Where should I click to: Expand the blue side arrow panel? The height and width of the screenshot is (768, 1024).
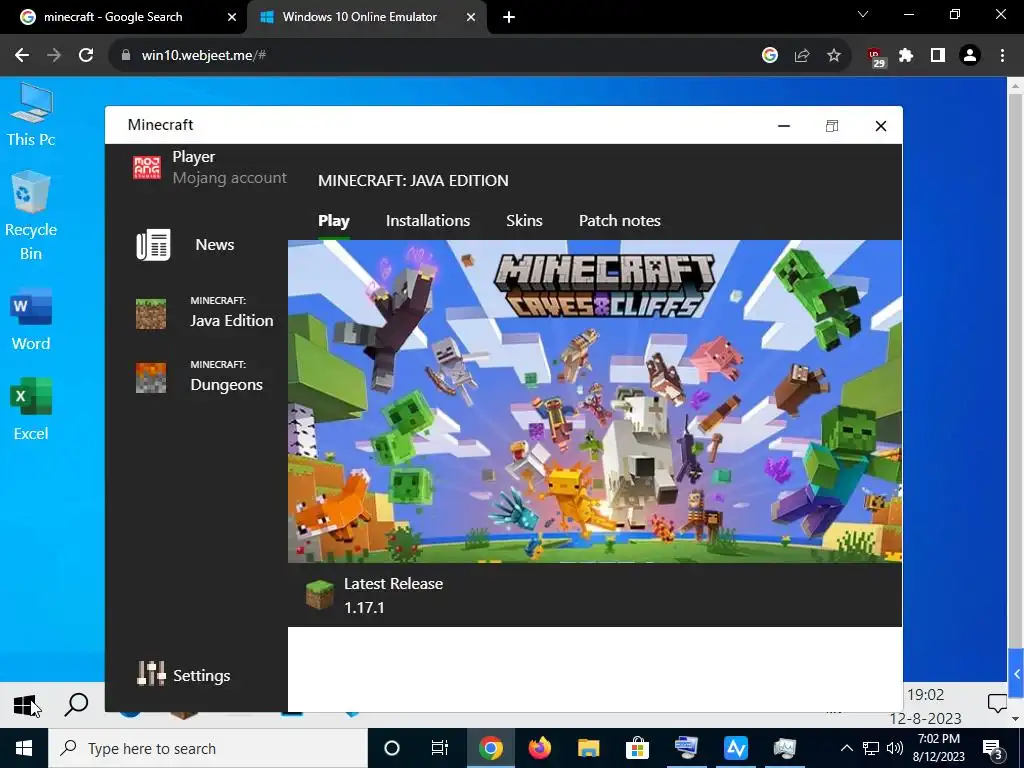point(1016,674)
